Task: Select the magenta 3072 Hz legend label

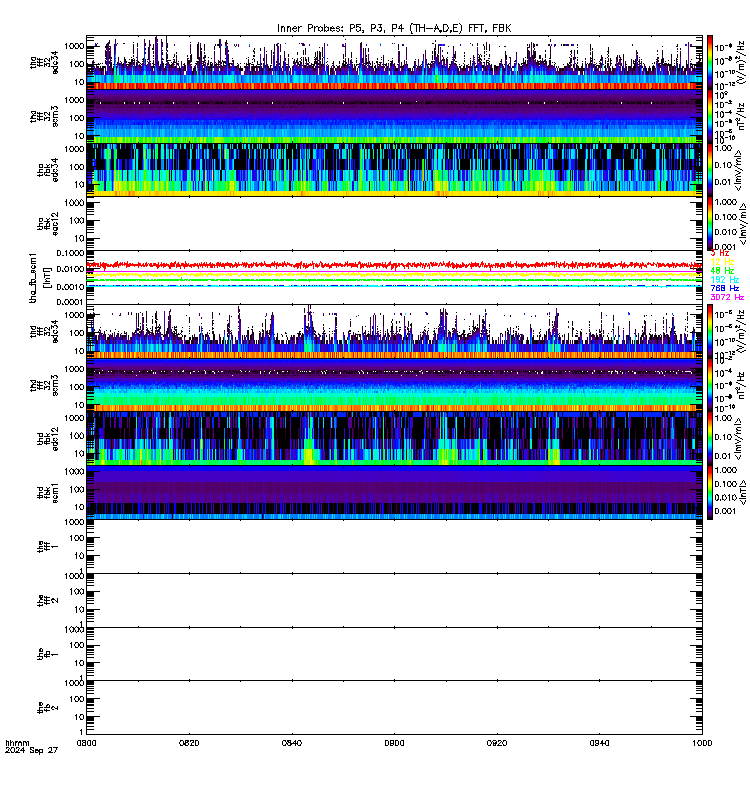Action: tap(727, 297)
